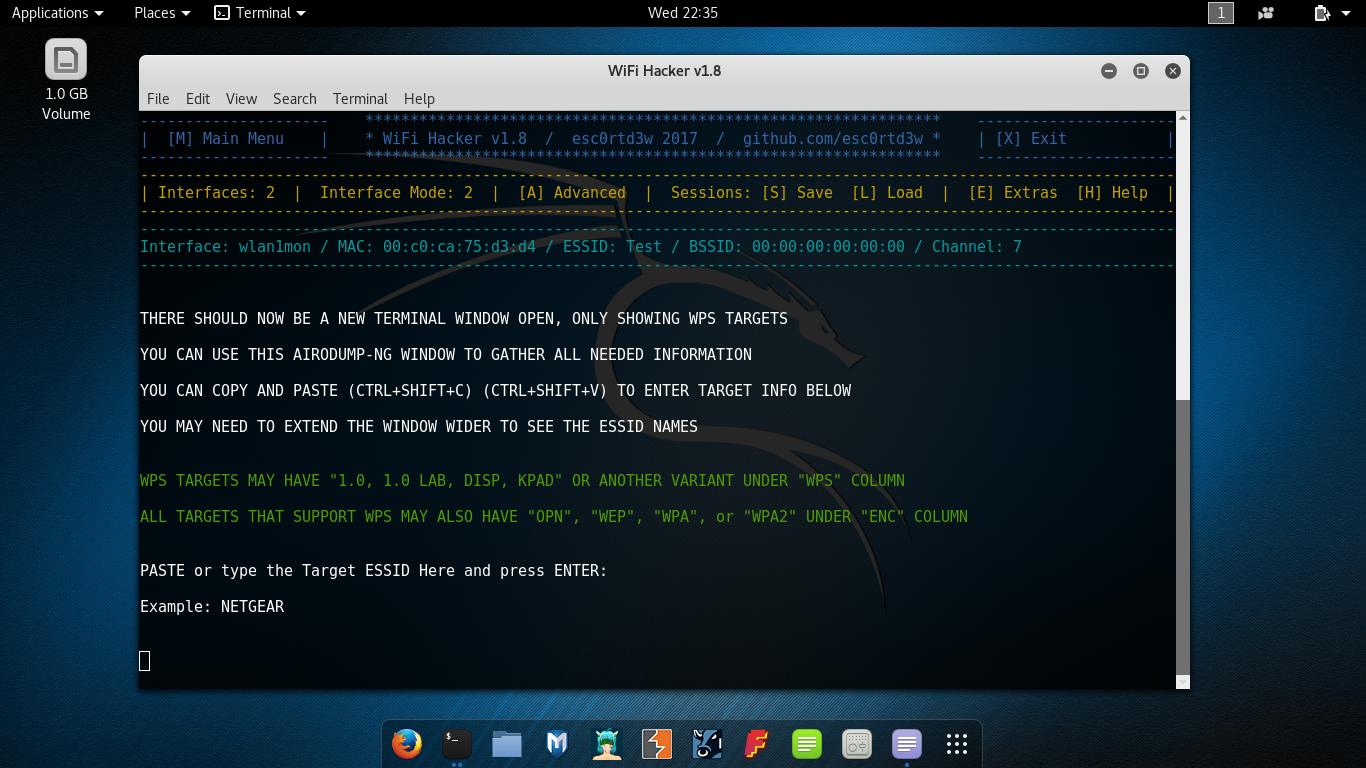The image size is (1366, 768).
Task: Click the terminal cursor input line
Action: pyautogui.click(x=145, y=660)
